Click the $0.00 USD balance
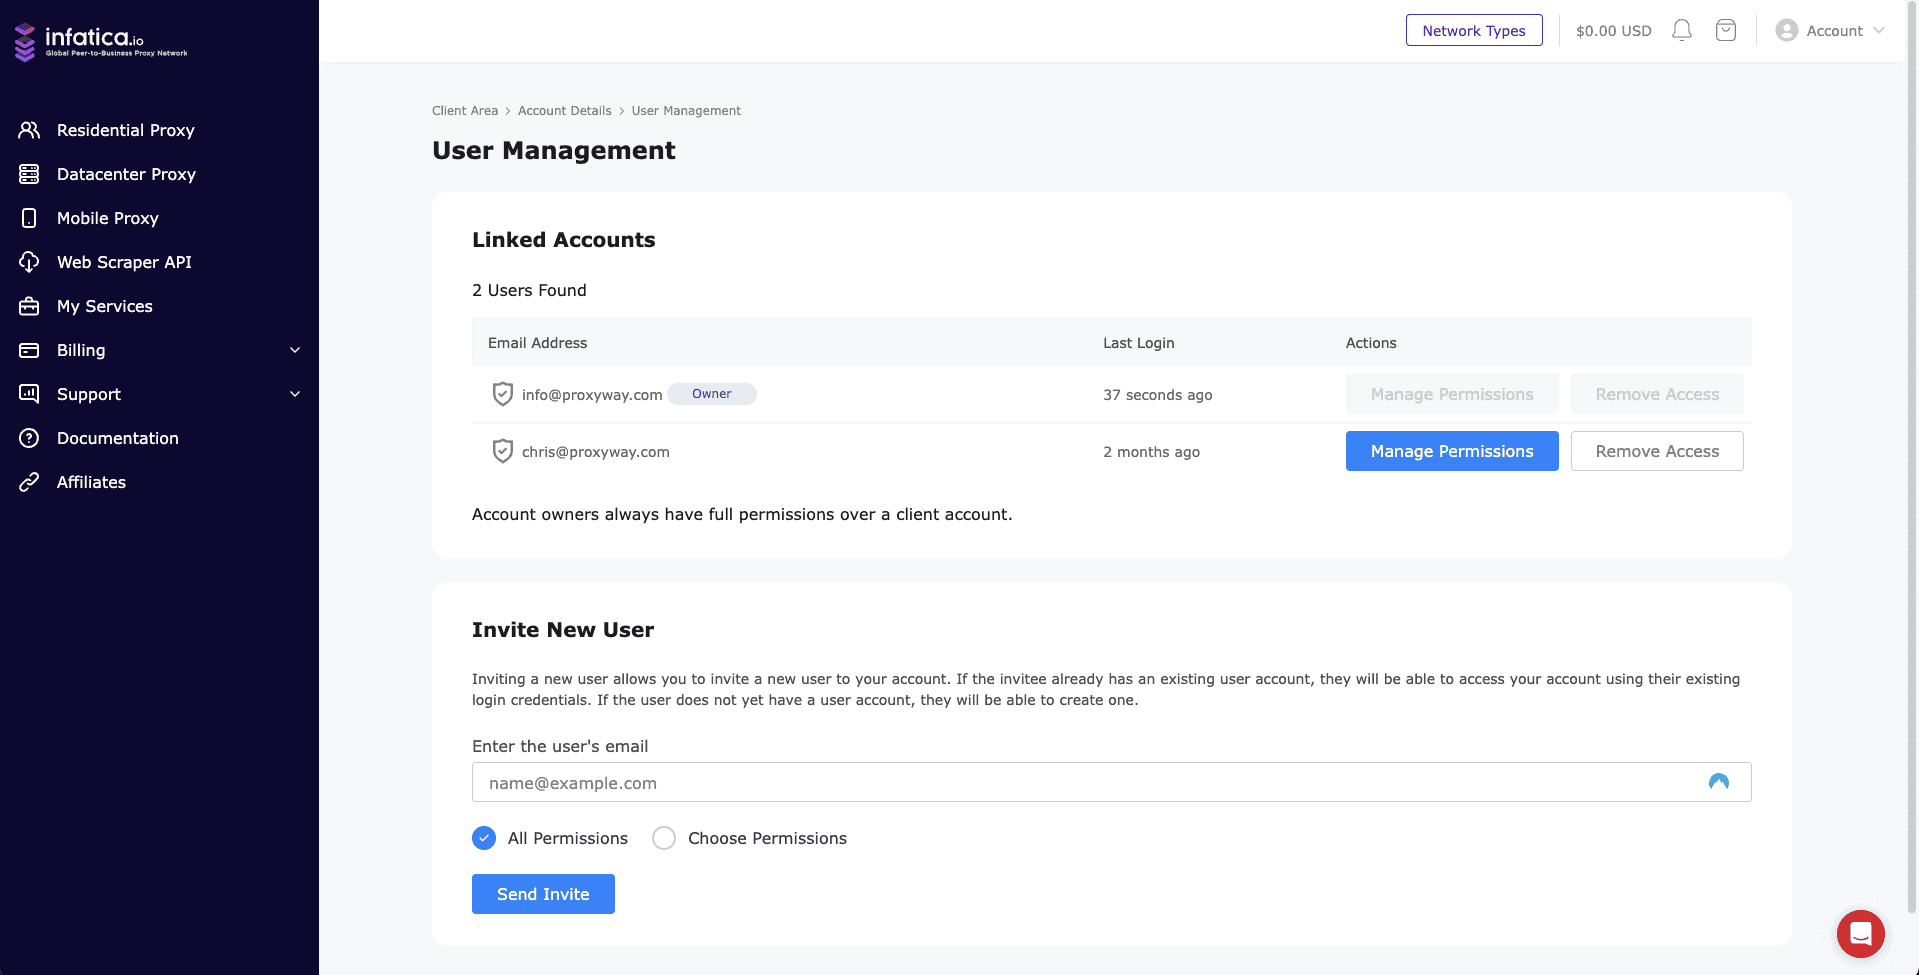The height and width of the screenshot is (975, 1919). pos(1614,31)
